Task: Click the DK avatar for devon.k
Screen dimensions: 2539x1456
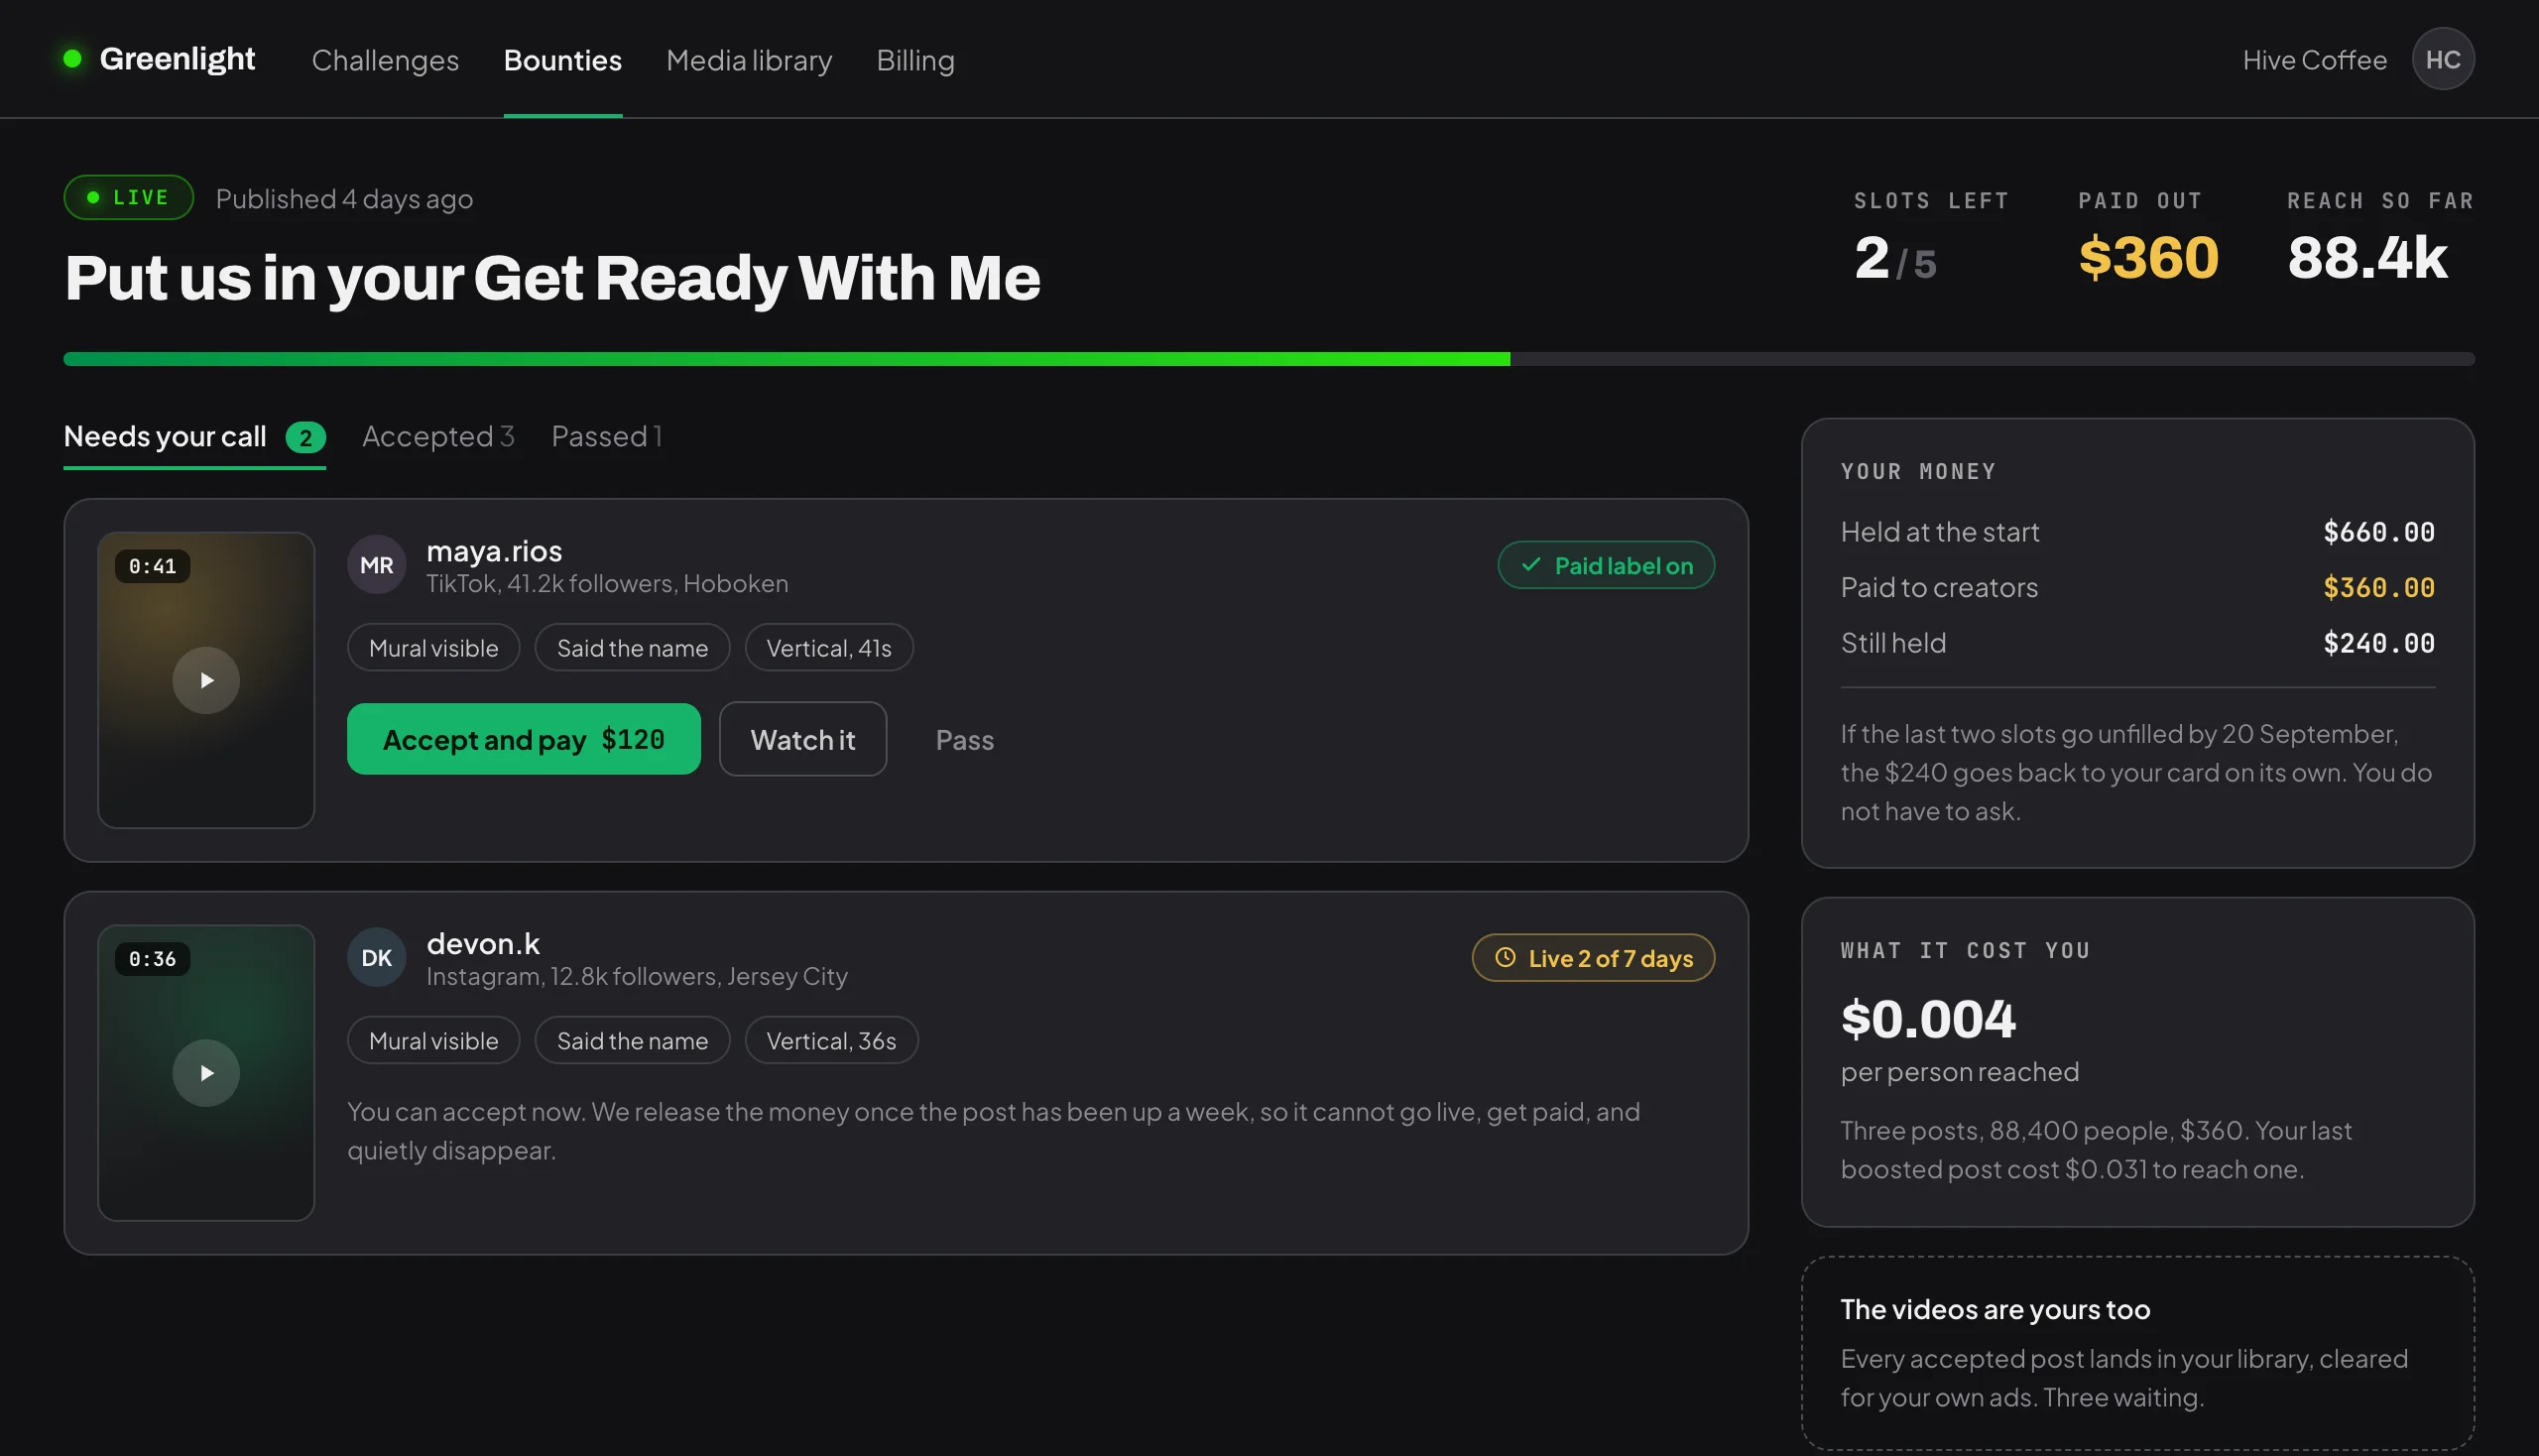Action: (376, 958)
